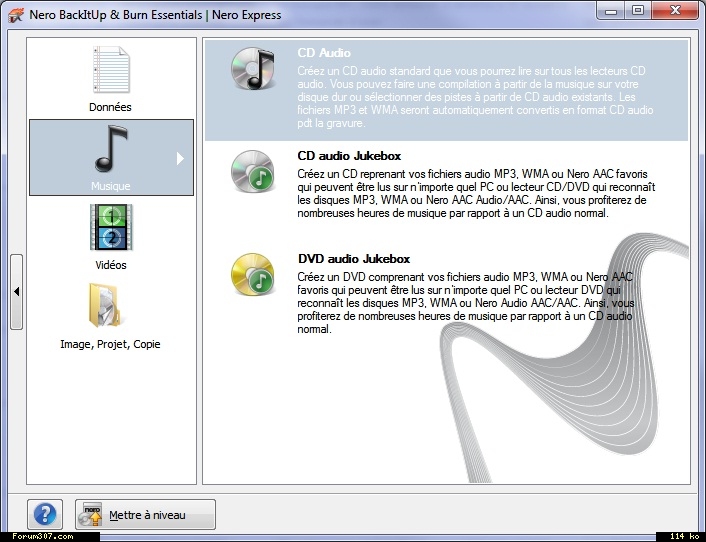Choose the CD Audio title
The height and width of the screenshot is (542, 706).
coord(324,53)
